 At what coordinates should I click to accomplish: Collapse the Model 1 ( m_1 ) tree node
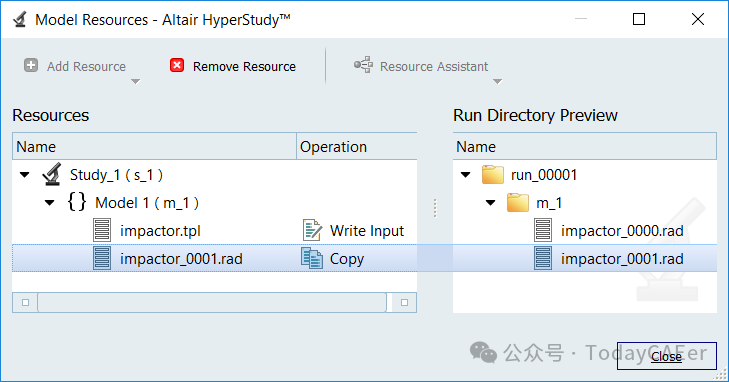point(50,203)
